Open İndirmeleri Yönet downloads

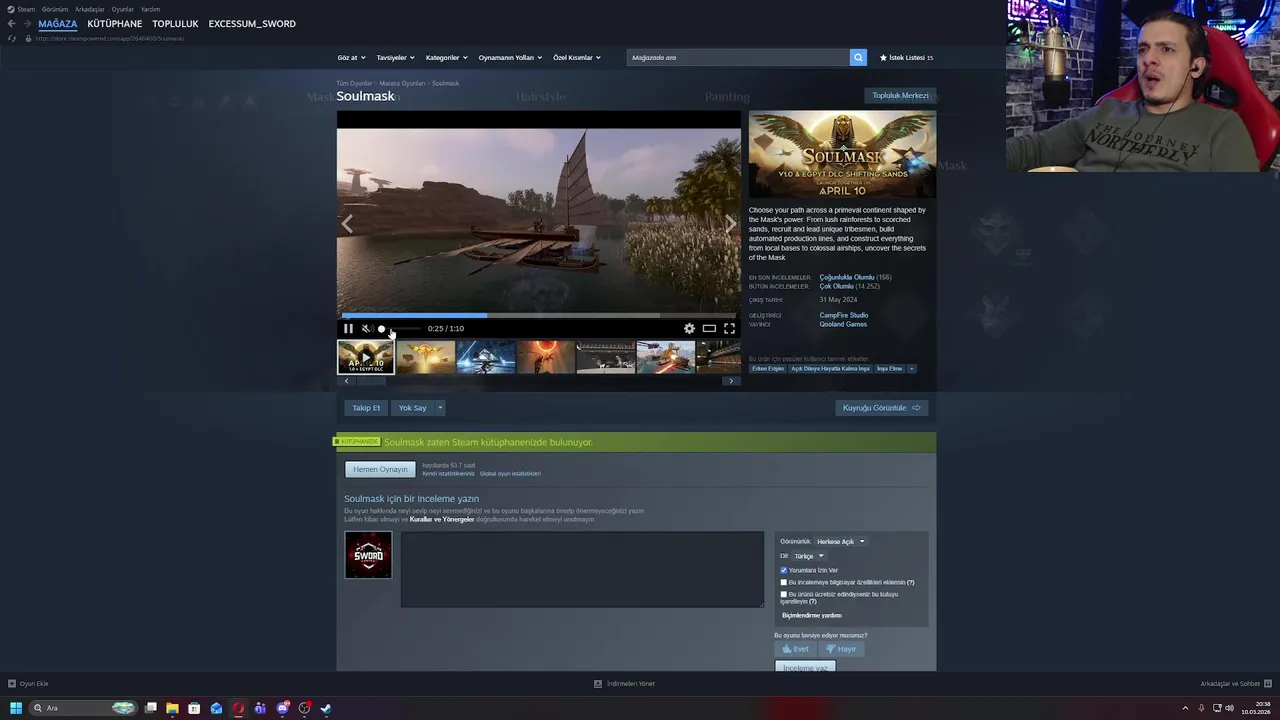(x=625, y=684)
